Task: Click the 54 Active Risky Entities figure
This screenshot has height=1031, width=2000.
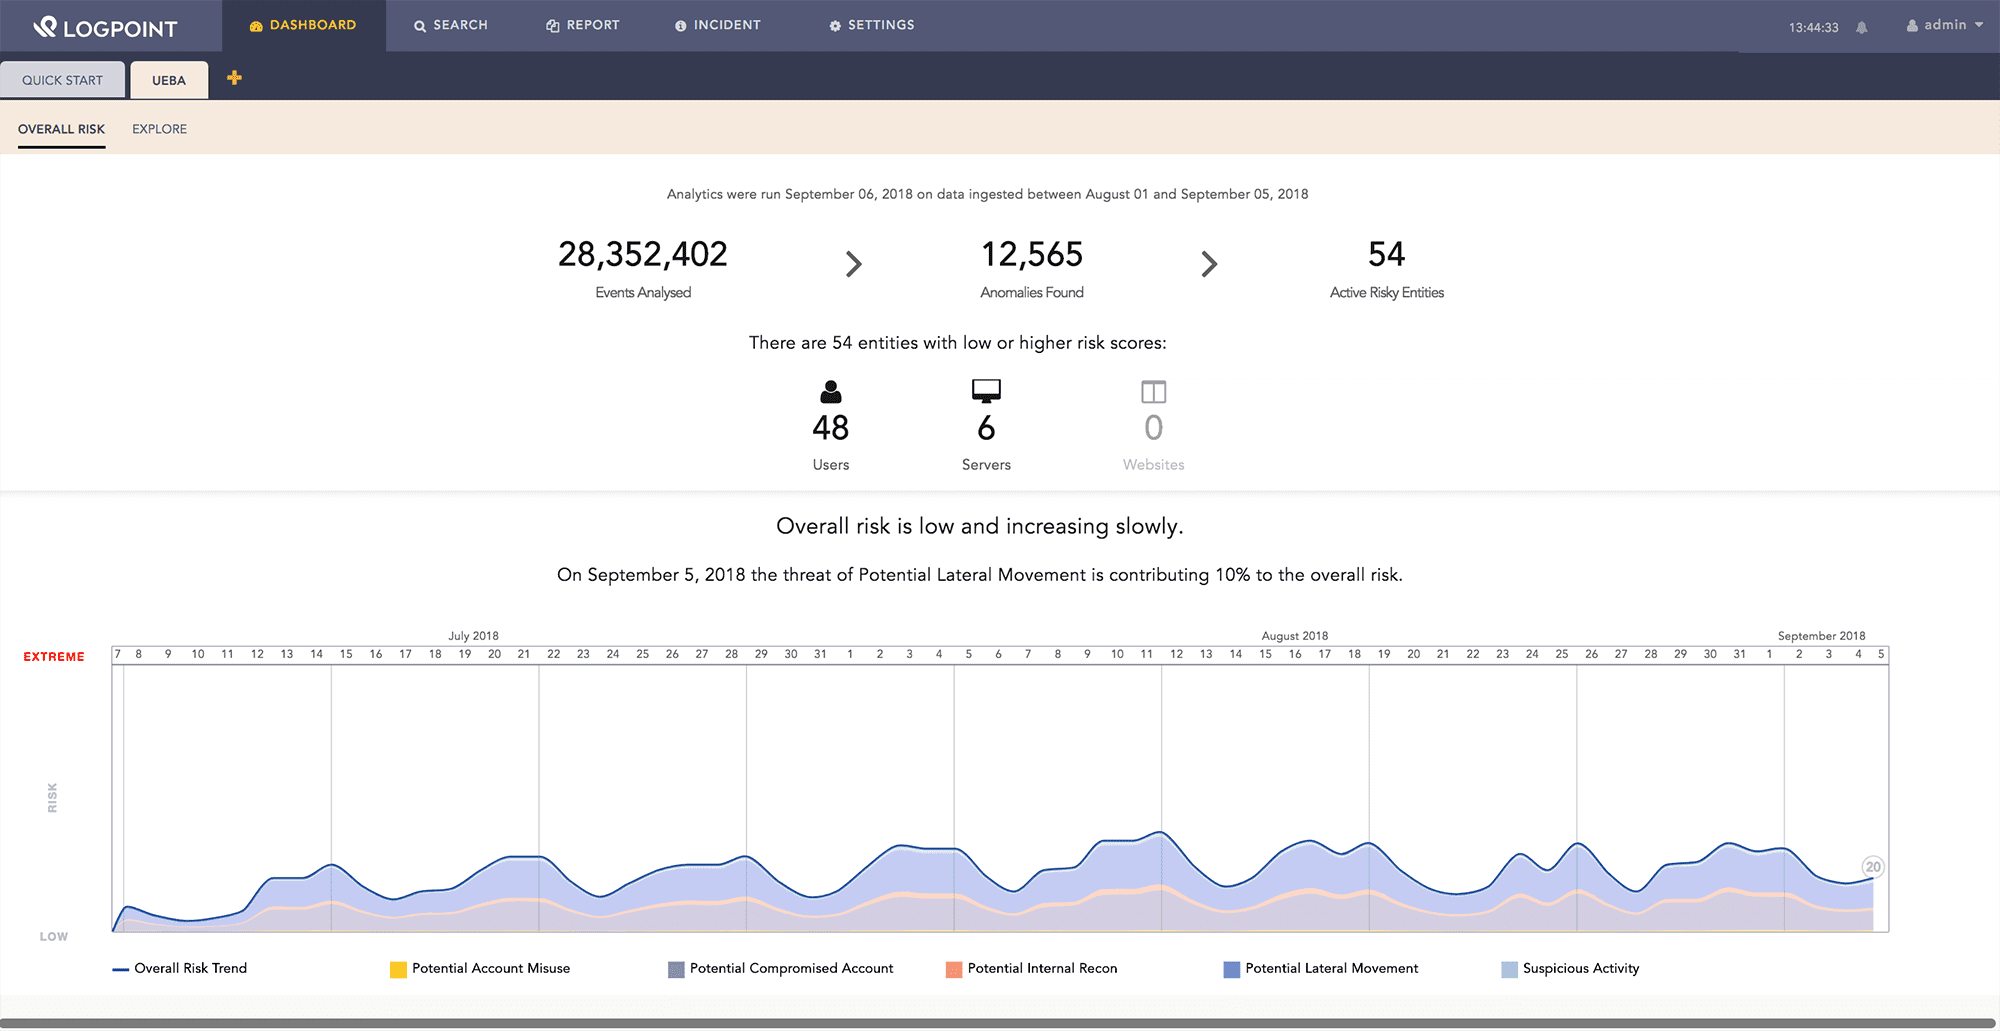Action: (1386, 255)
